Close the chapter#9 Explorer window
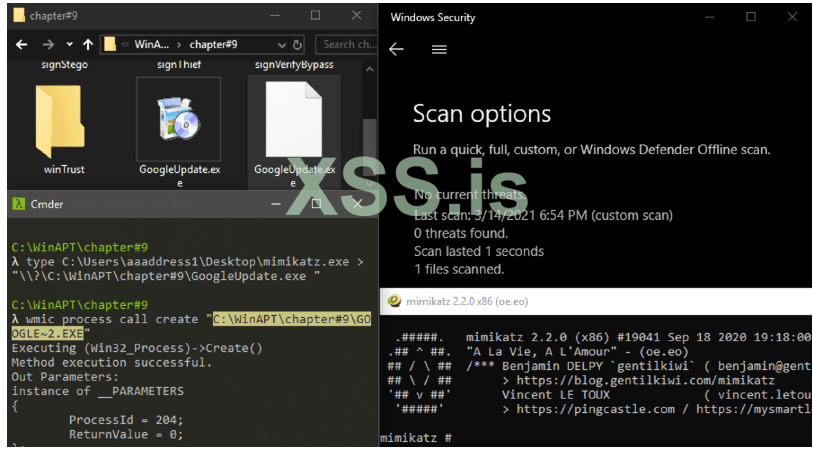The image size is (813, 451). point(356,16)
